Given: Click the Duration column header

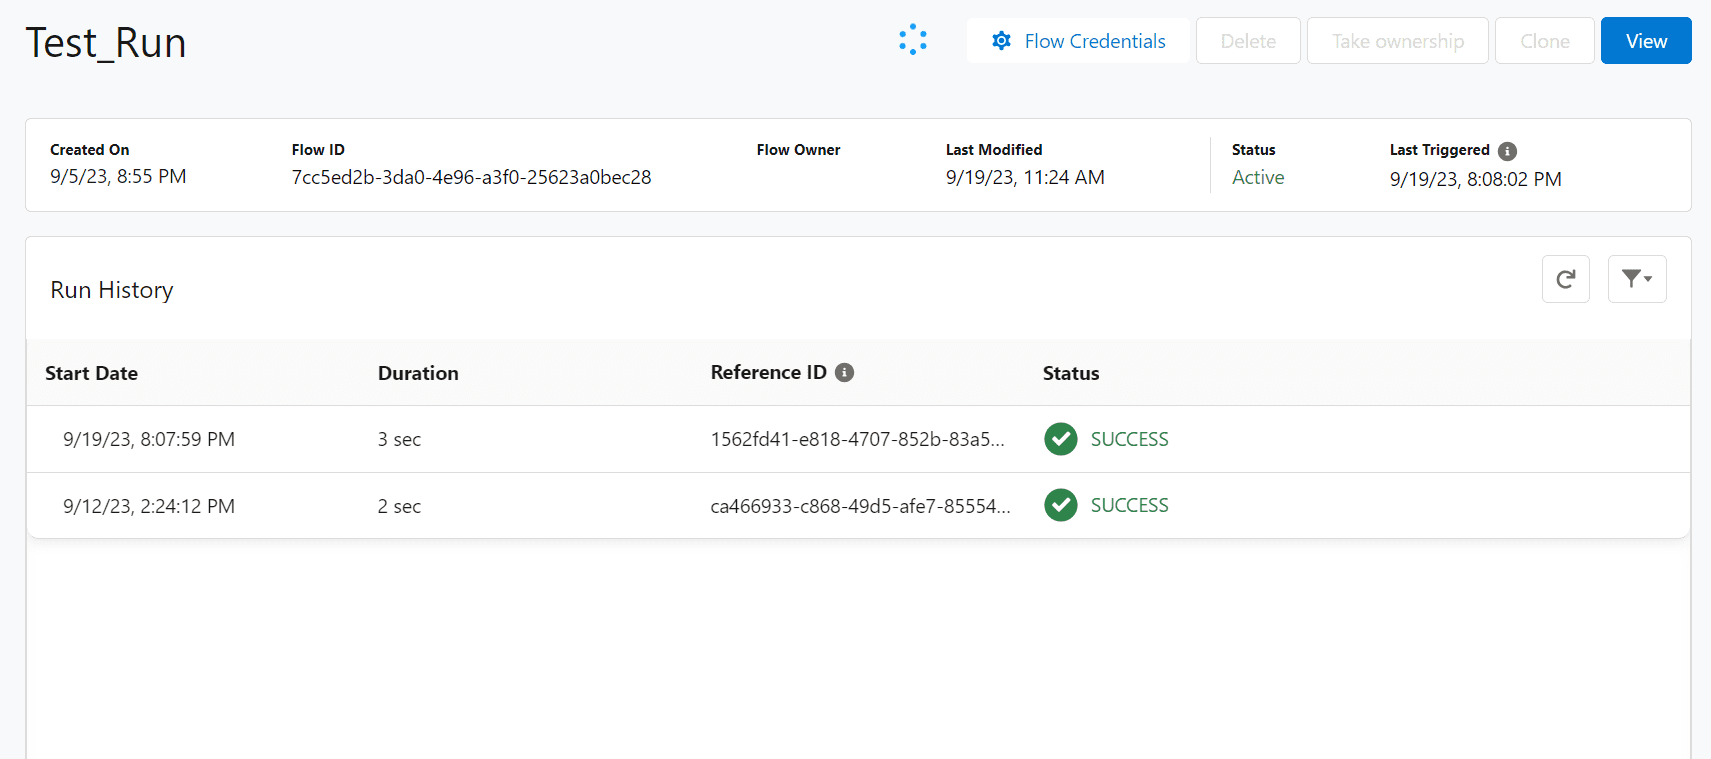Looking at the screenshot, I should pos(418,373).
